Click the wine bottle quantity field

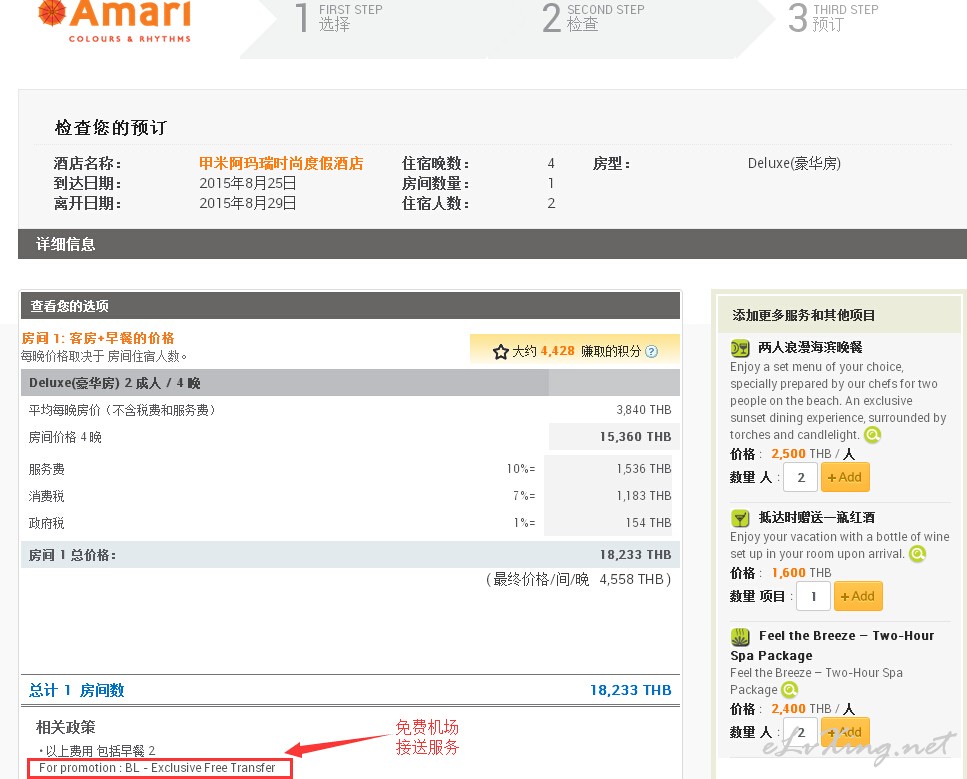813,596
